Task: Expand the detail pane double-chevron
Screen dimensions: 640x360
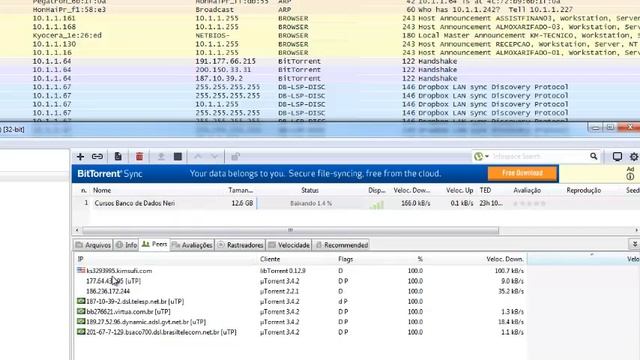Action: pos(635,244)
